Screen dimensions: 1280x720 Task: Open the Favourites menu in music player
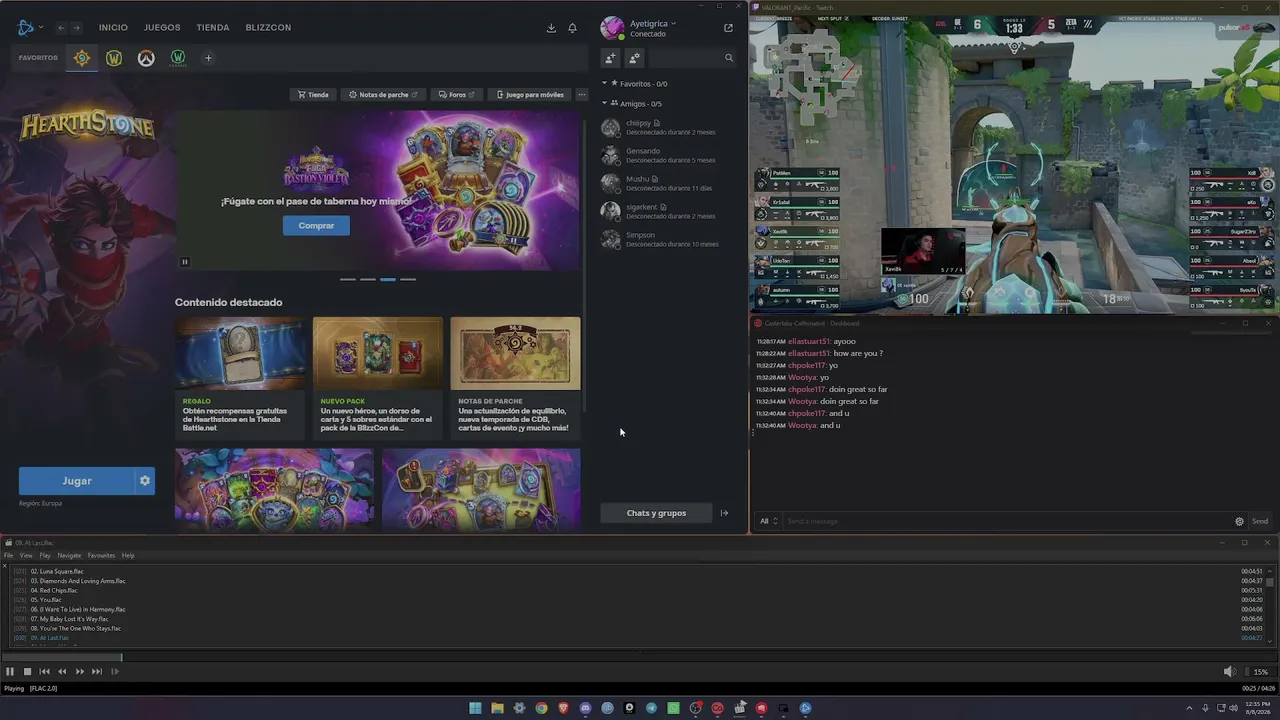(x=101, y=556)
